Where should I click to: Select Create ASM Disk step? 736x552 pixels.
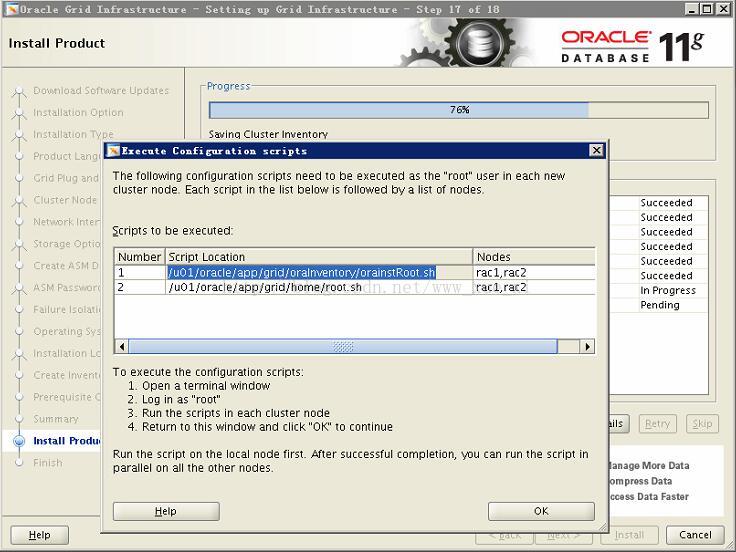click(66, 266)
